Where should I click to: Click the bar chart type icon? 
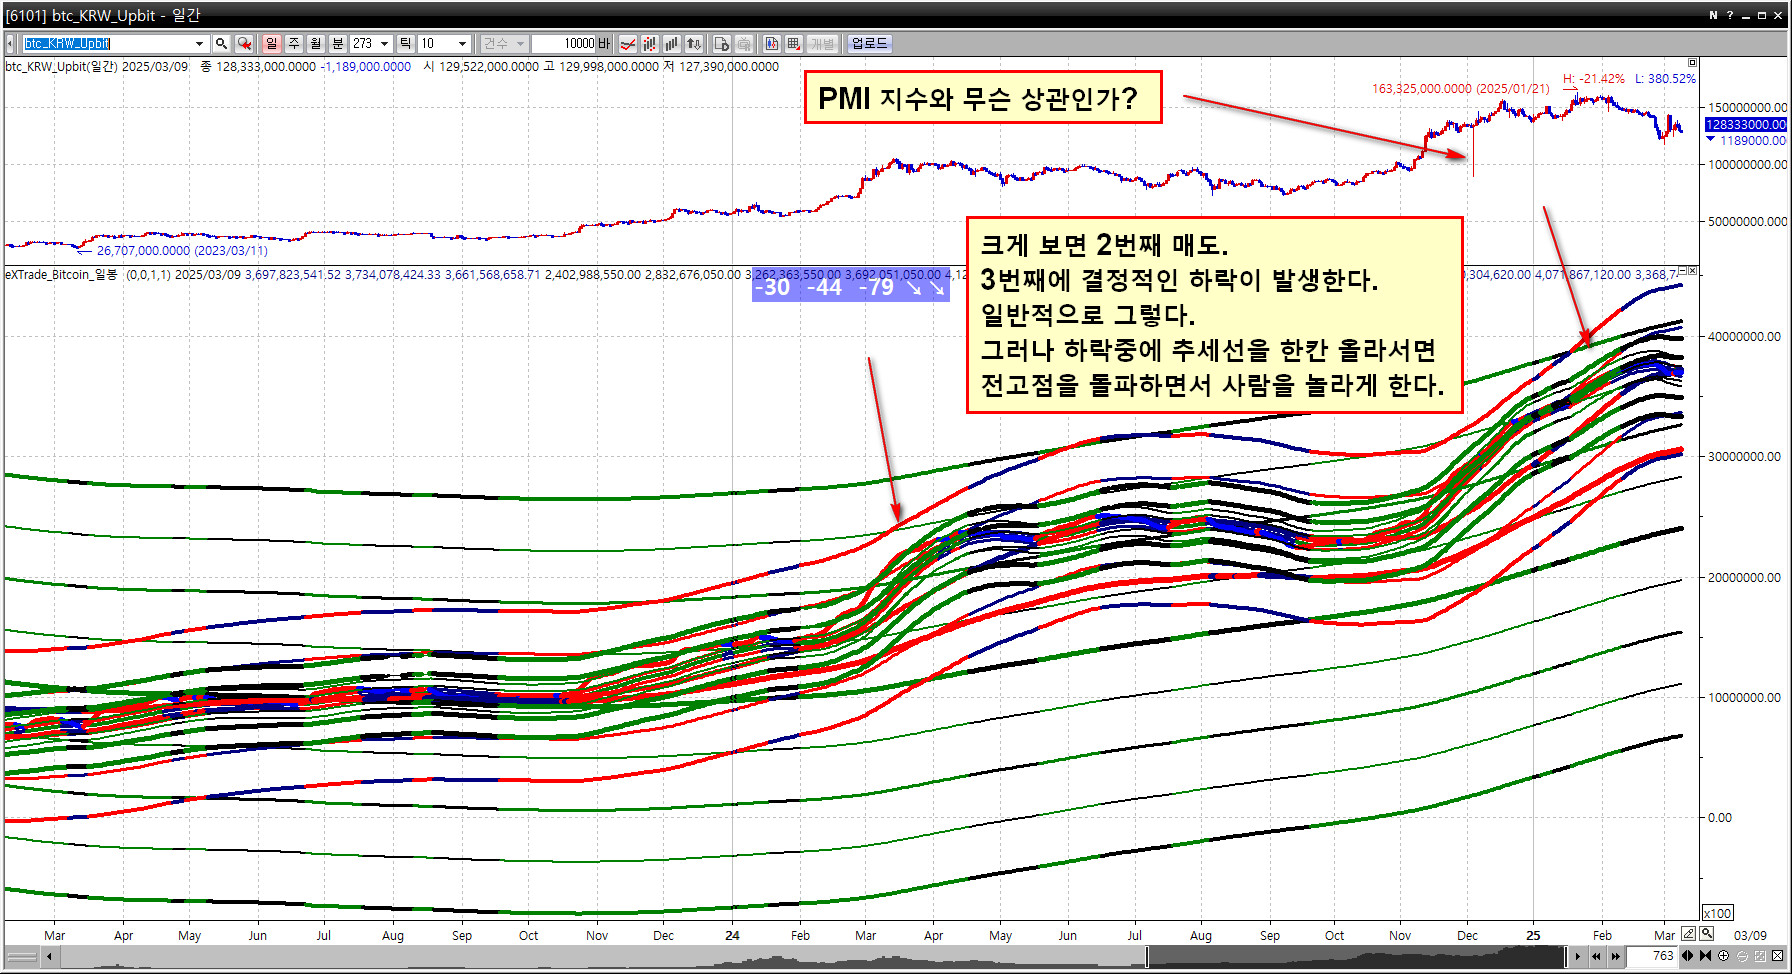(671, 44)
